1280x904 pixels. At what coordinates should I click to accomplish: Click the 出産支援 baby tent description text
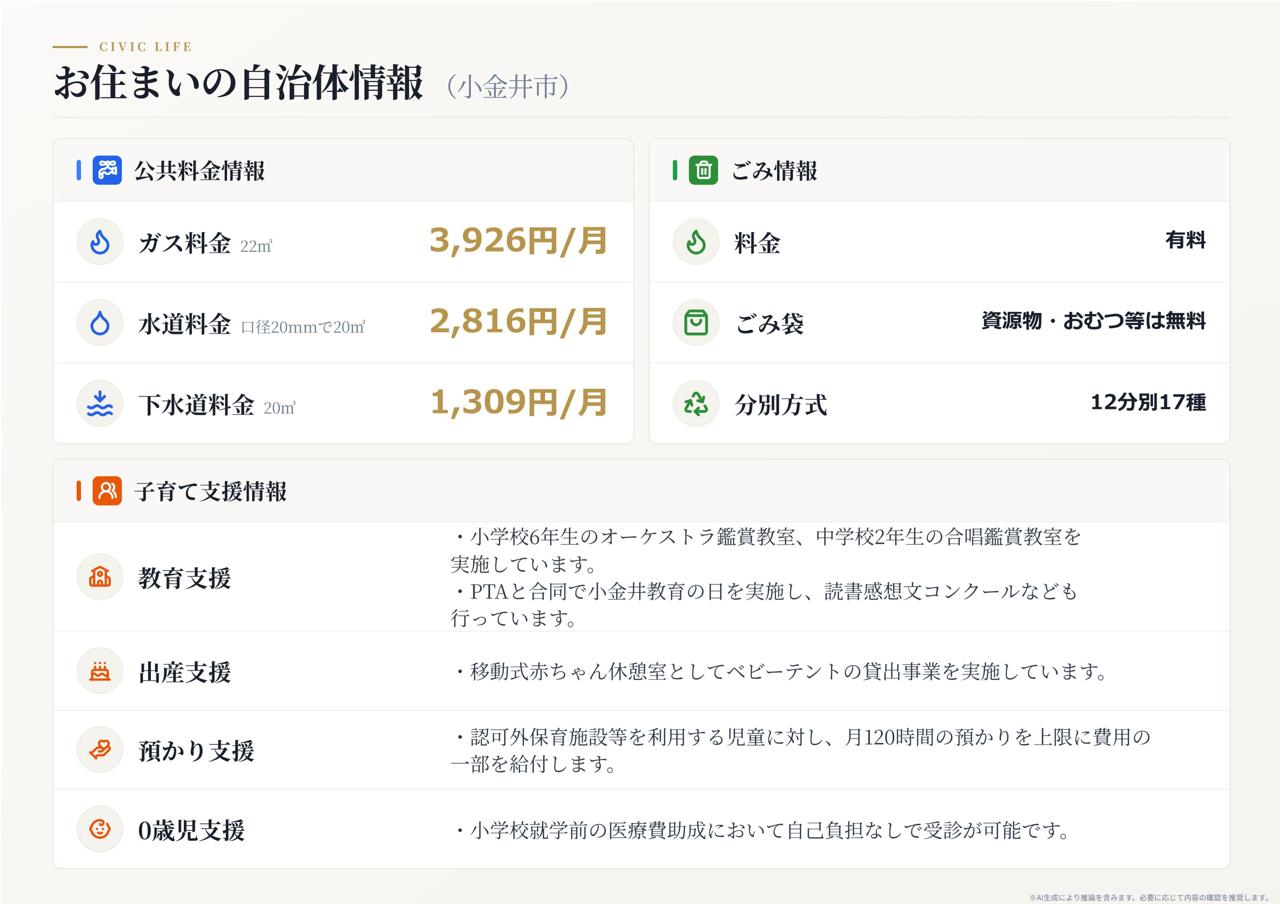pos(780,672)
